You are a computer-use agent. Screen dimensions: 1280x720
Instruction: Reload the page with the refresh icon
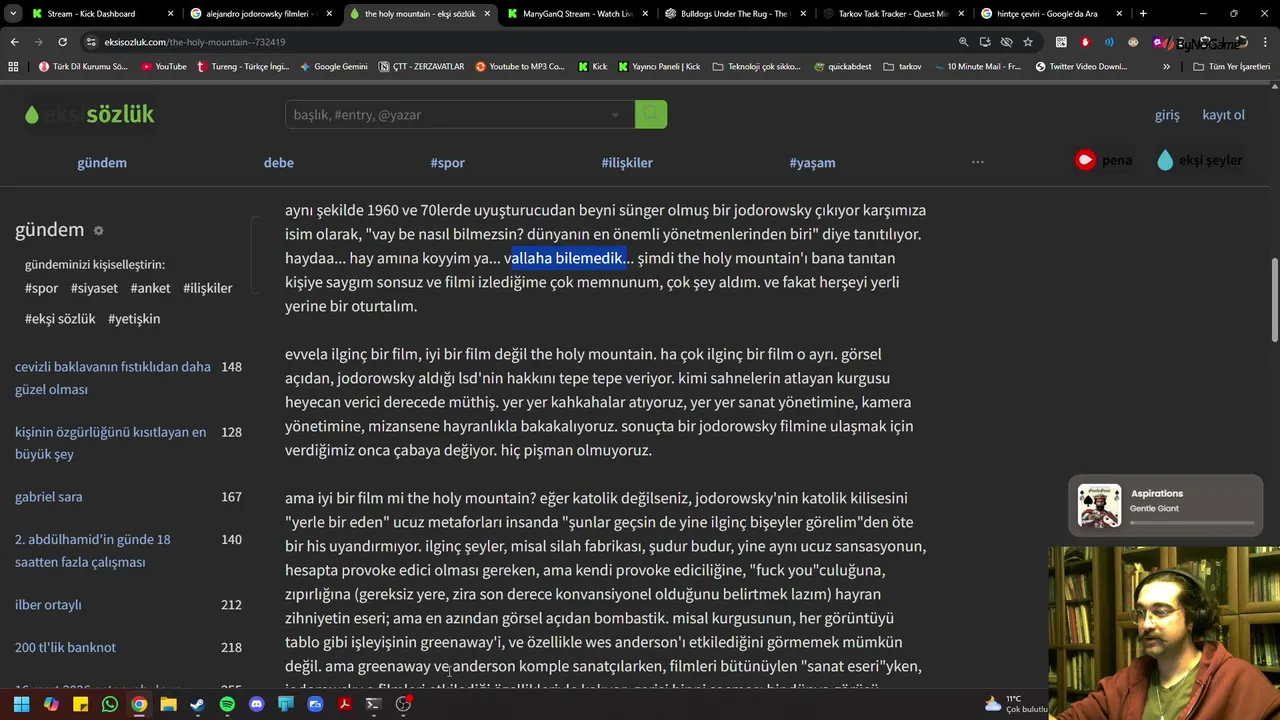point(62,42)
